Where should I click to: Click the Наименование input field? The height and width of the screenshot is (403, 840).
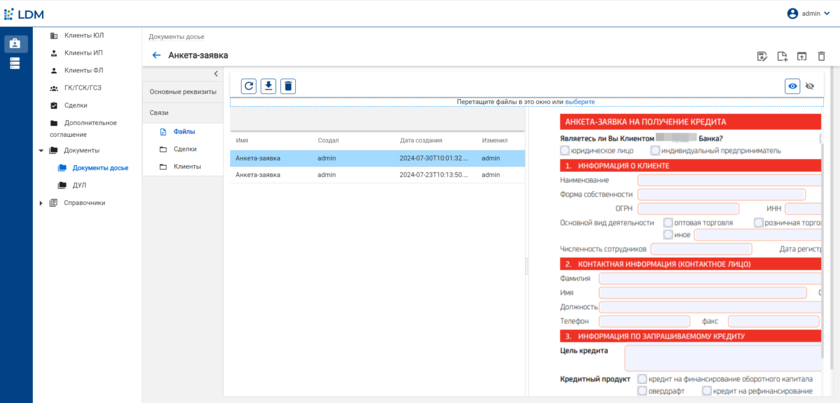point(718,180)
